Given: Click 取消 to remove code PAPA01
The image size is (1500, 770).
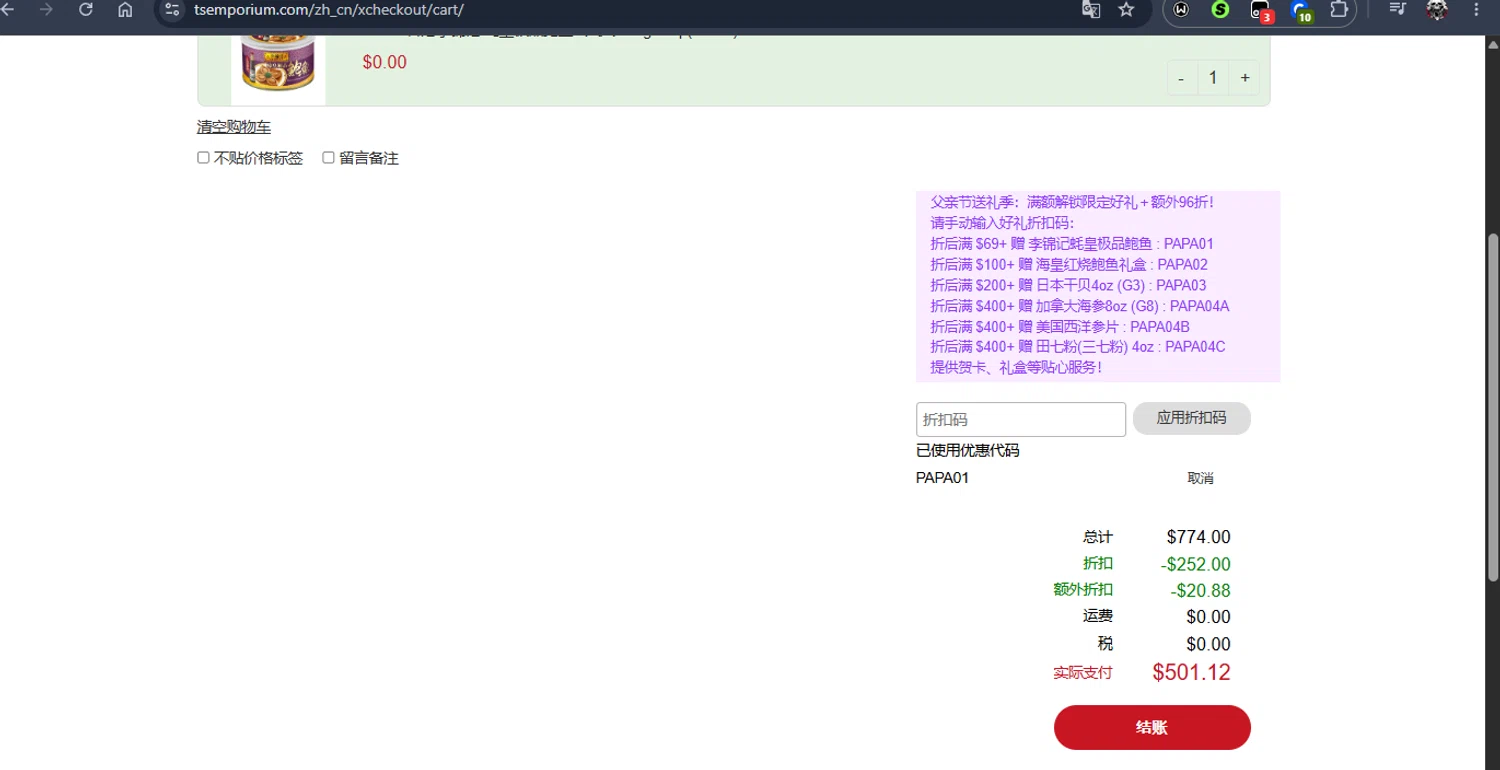Looking at the screenshot, I should [x=1200, y=478].
